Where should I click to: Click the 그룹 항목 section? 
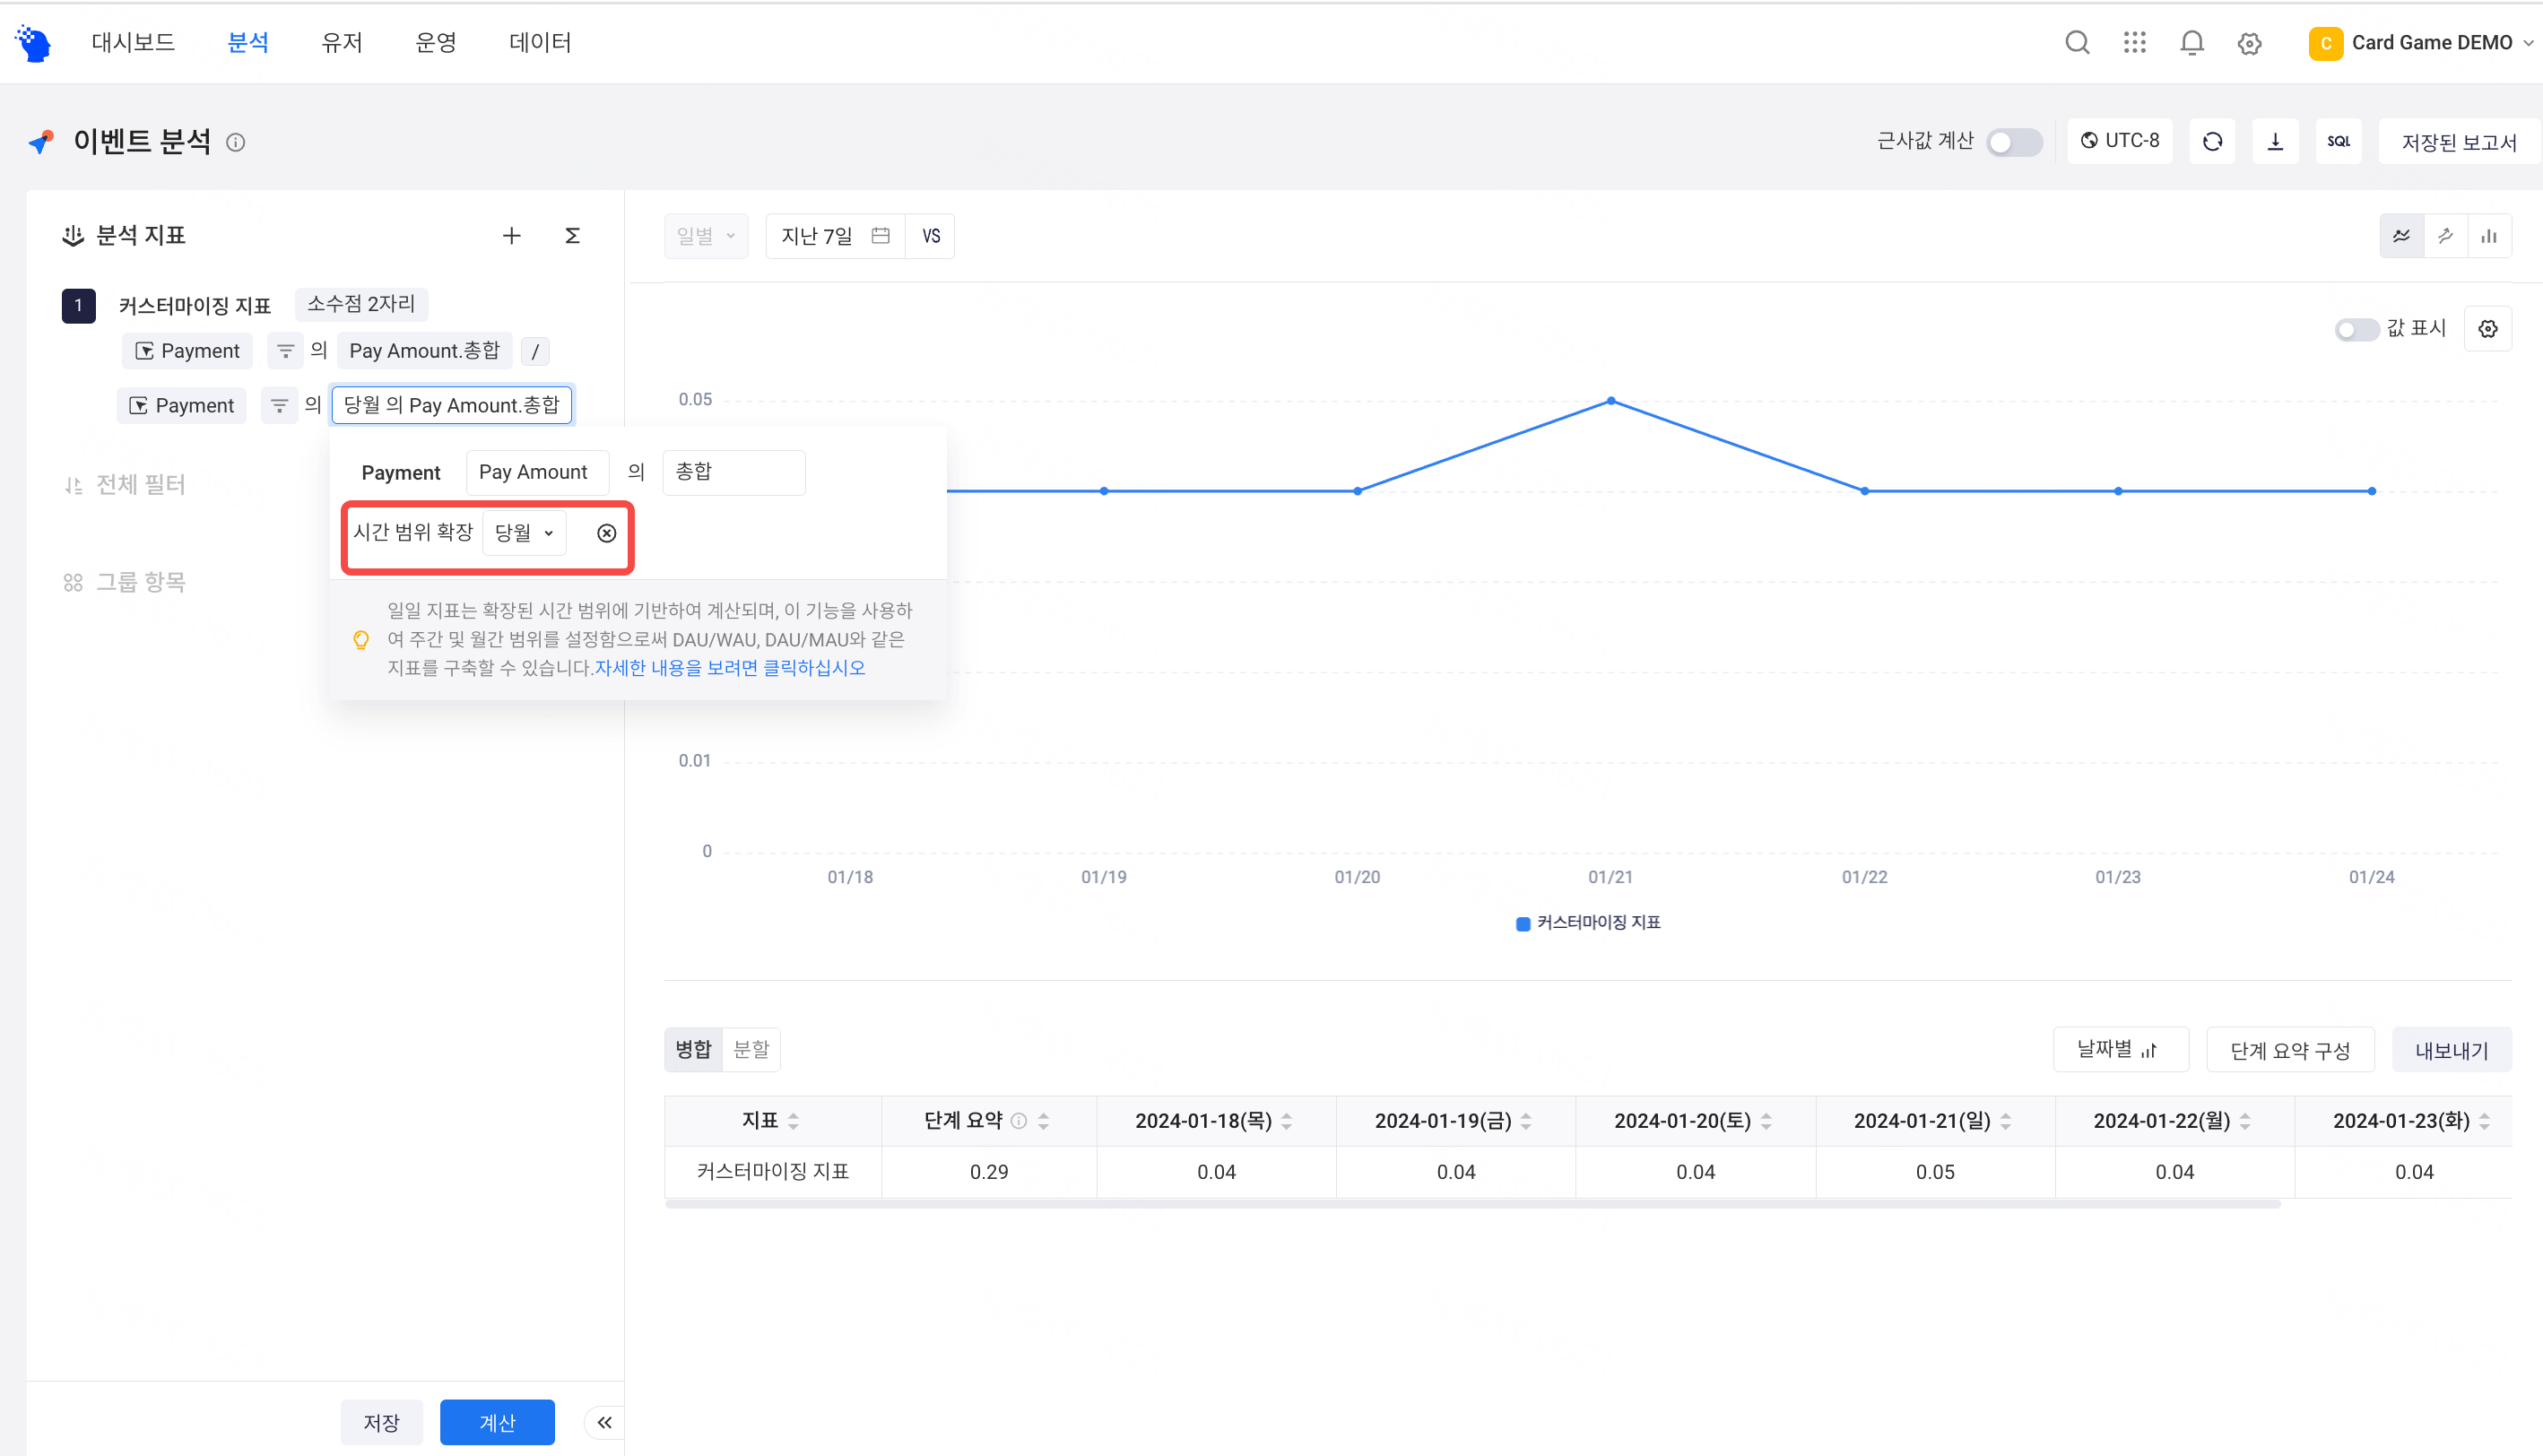[x=125, y=582]
